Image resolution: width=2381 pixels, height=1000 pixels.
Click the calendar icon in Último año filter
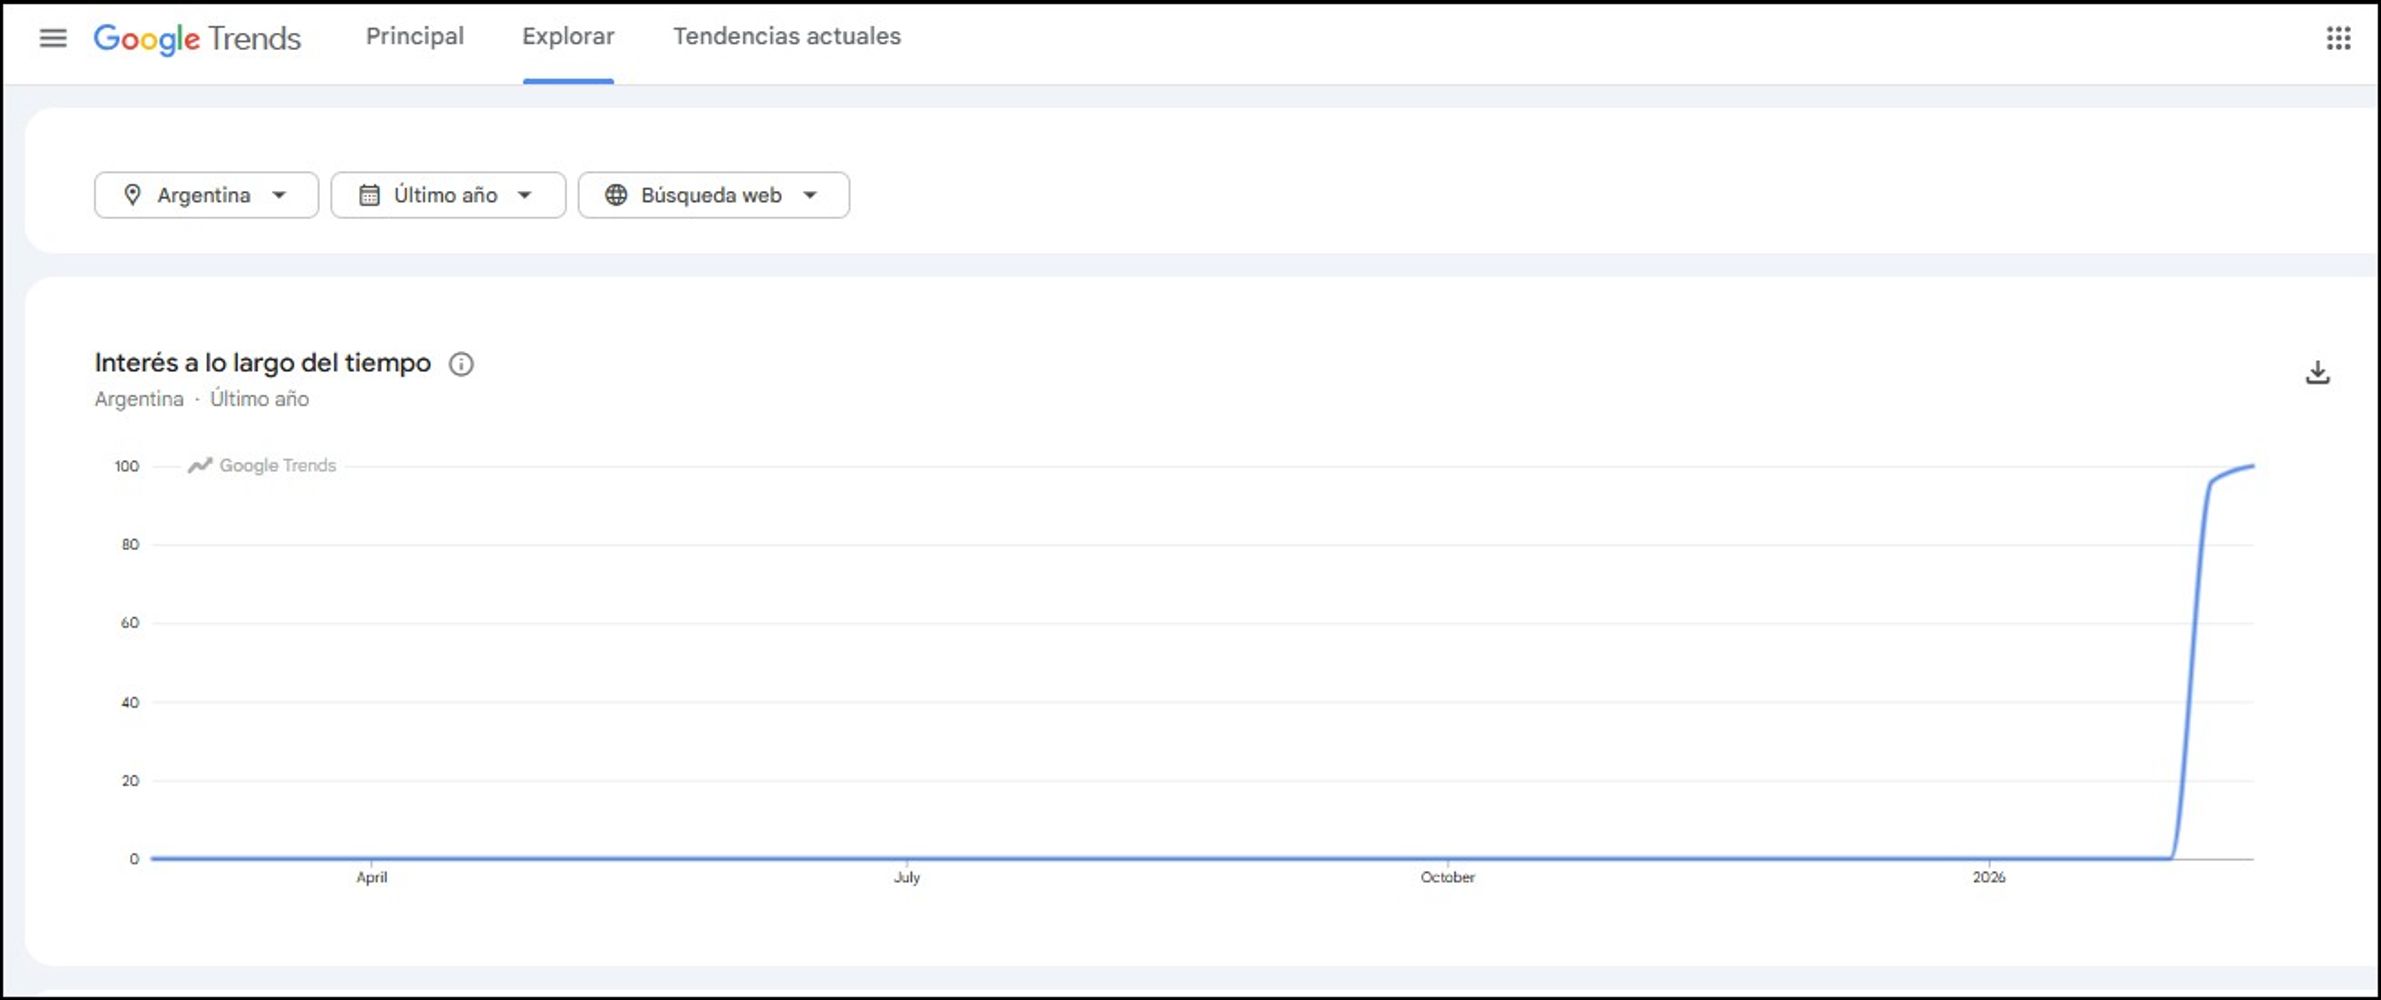tap(369, 195)
